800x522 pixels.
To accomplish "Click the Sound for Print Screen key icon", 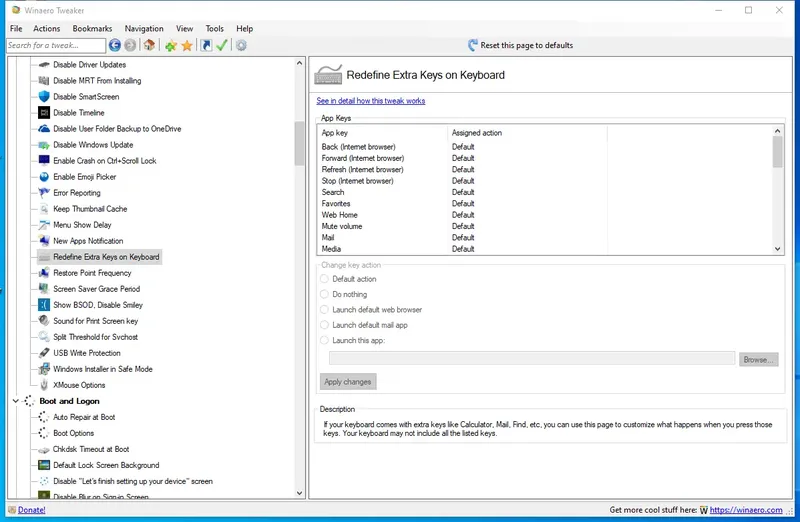I will click(44, 321).
